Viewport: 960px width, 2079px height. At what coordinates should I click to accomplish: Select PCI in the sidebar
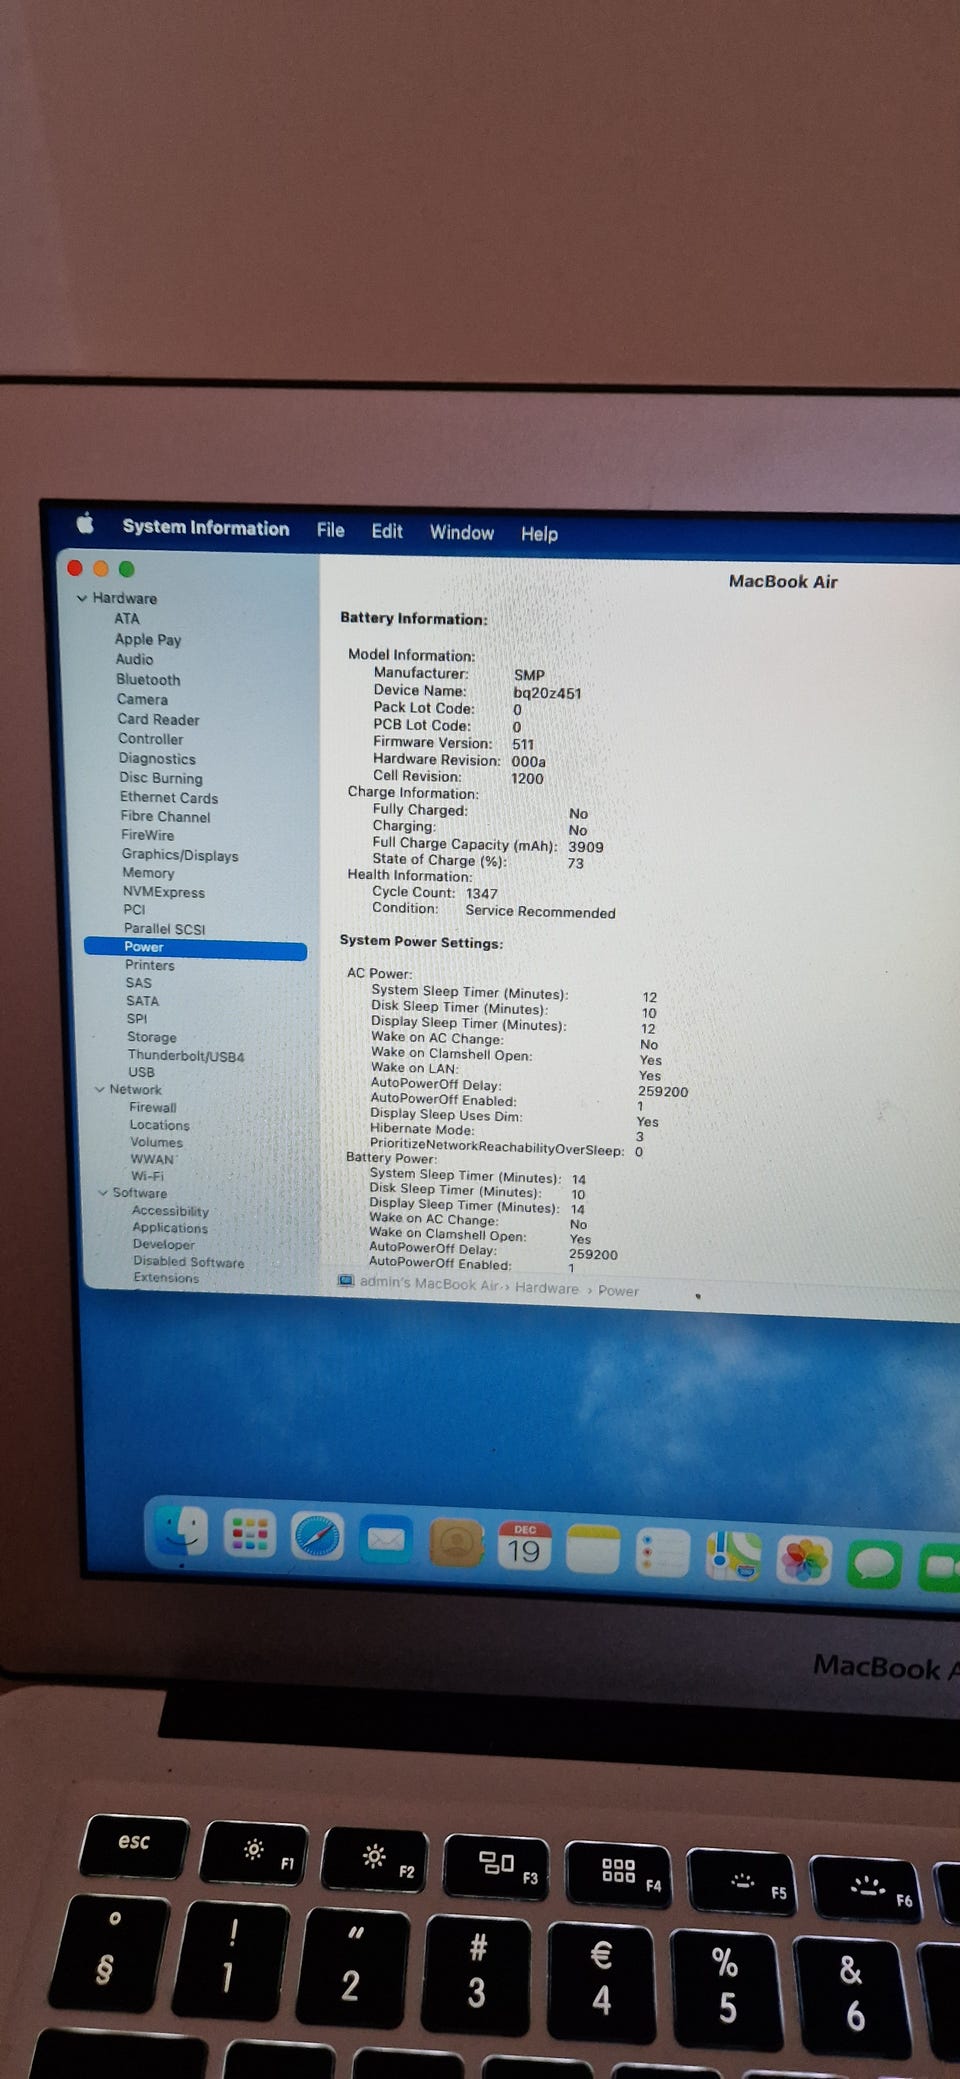click(x=134, y=910)
